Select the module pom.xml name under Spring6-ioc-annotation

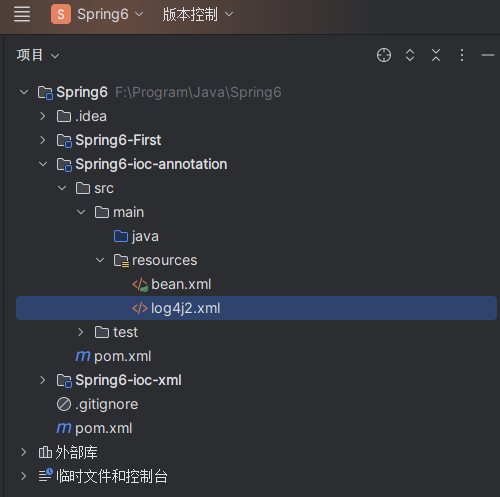tap(123, 356)
